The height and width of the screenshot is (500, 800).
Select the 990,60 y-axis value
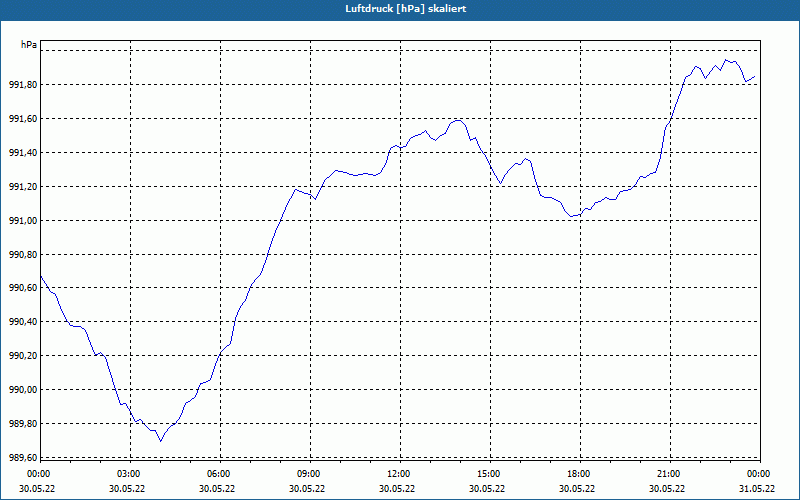[x=23, y=288]
